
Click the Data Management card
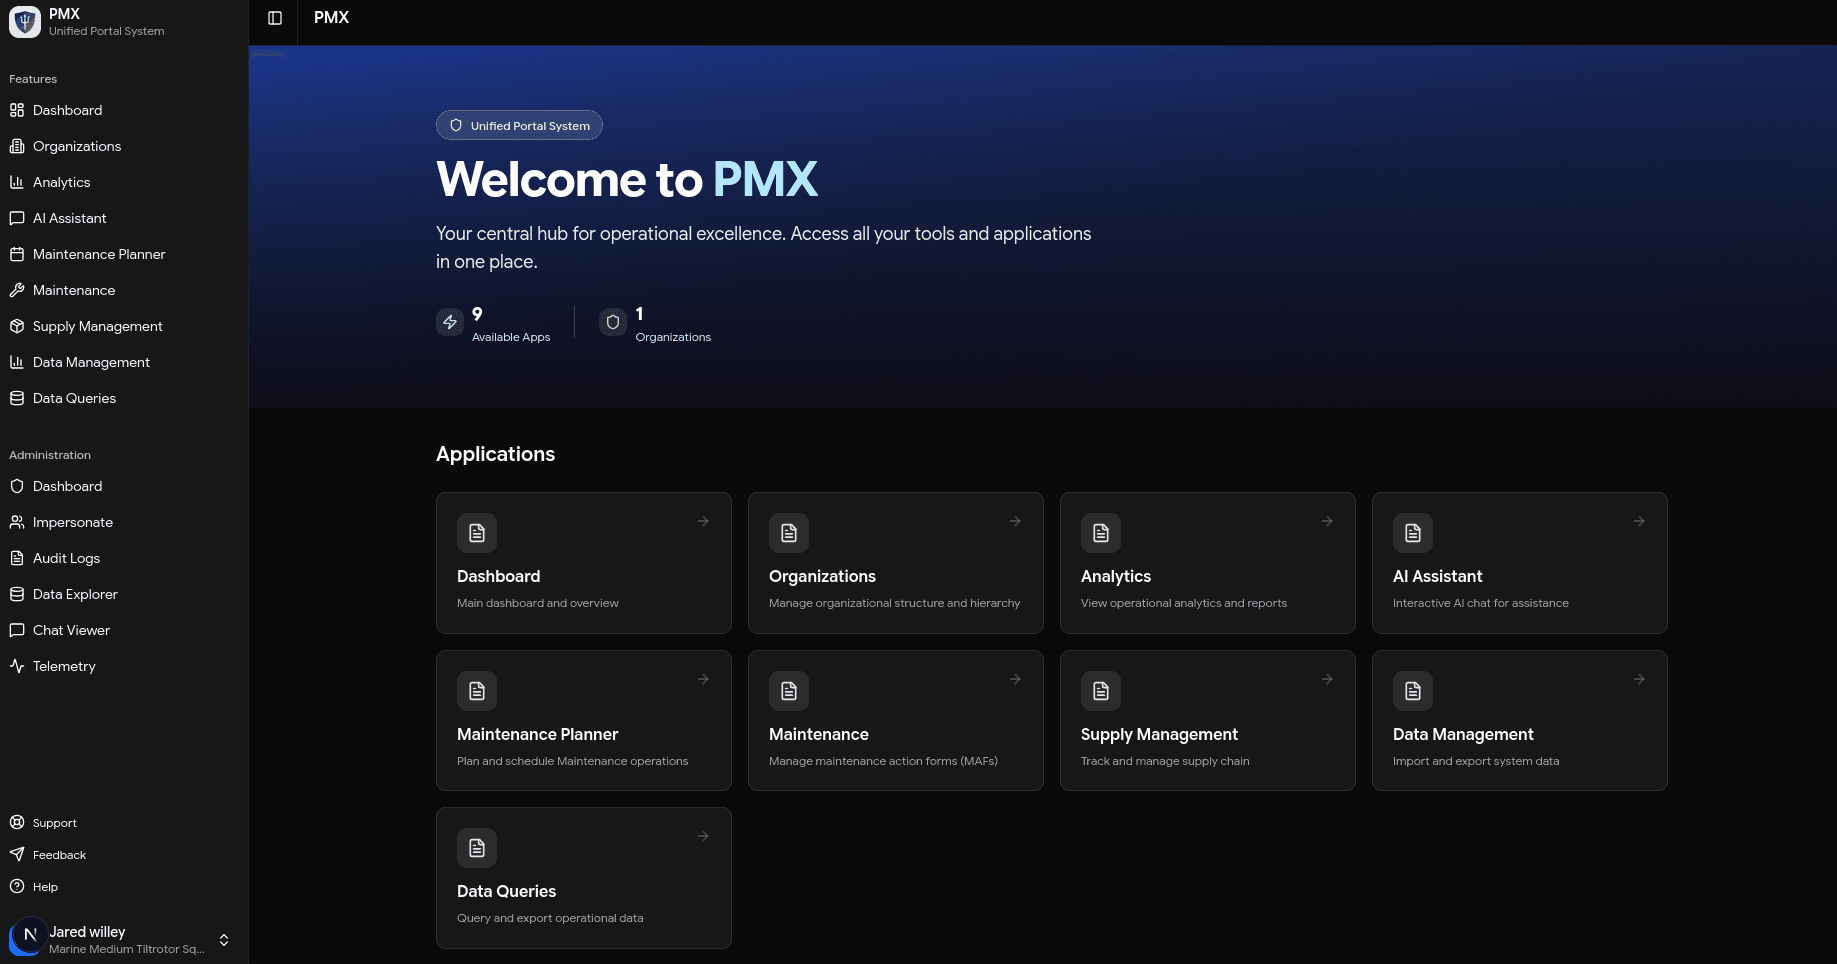[1519, 720]
